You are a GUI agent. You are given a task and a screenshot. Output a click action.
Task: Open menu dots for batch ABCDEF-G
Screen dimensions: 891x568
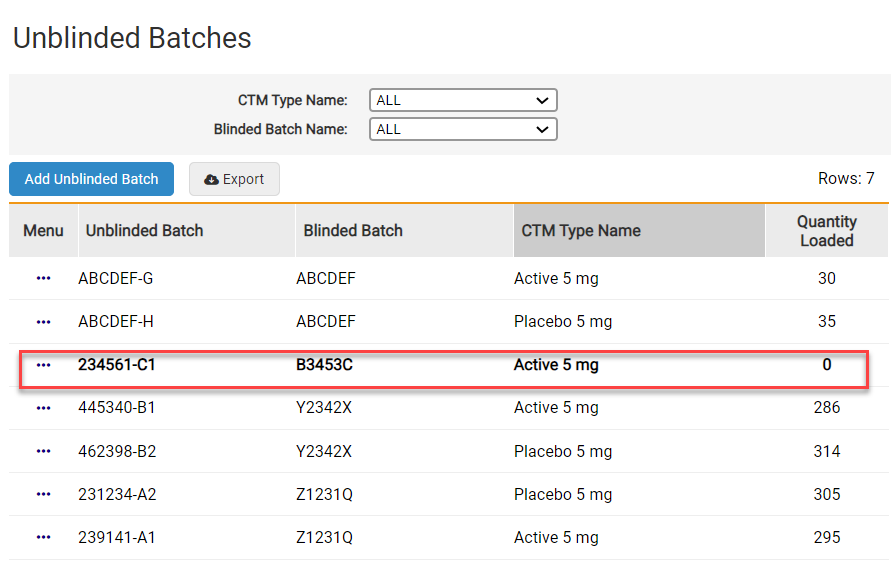tap(43, 279)
